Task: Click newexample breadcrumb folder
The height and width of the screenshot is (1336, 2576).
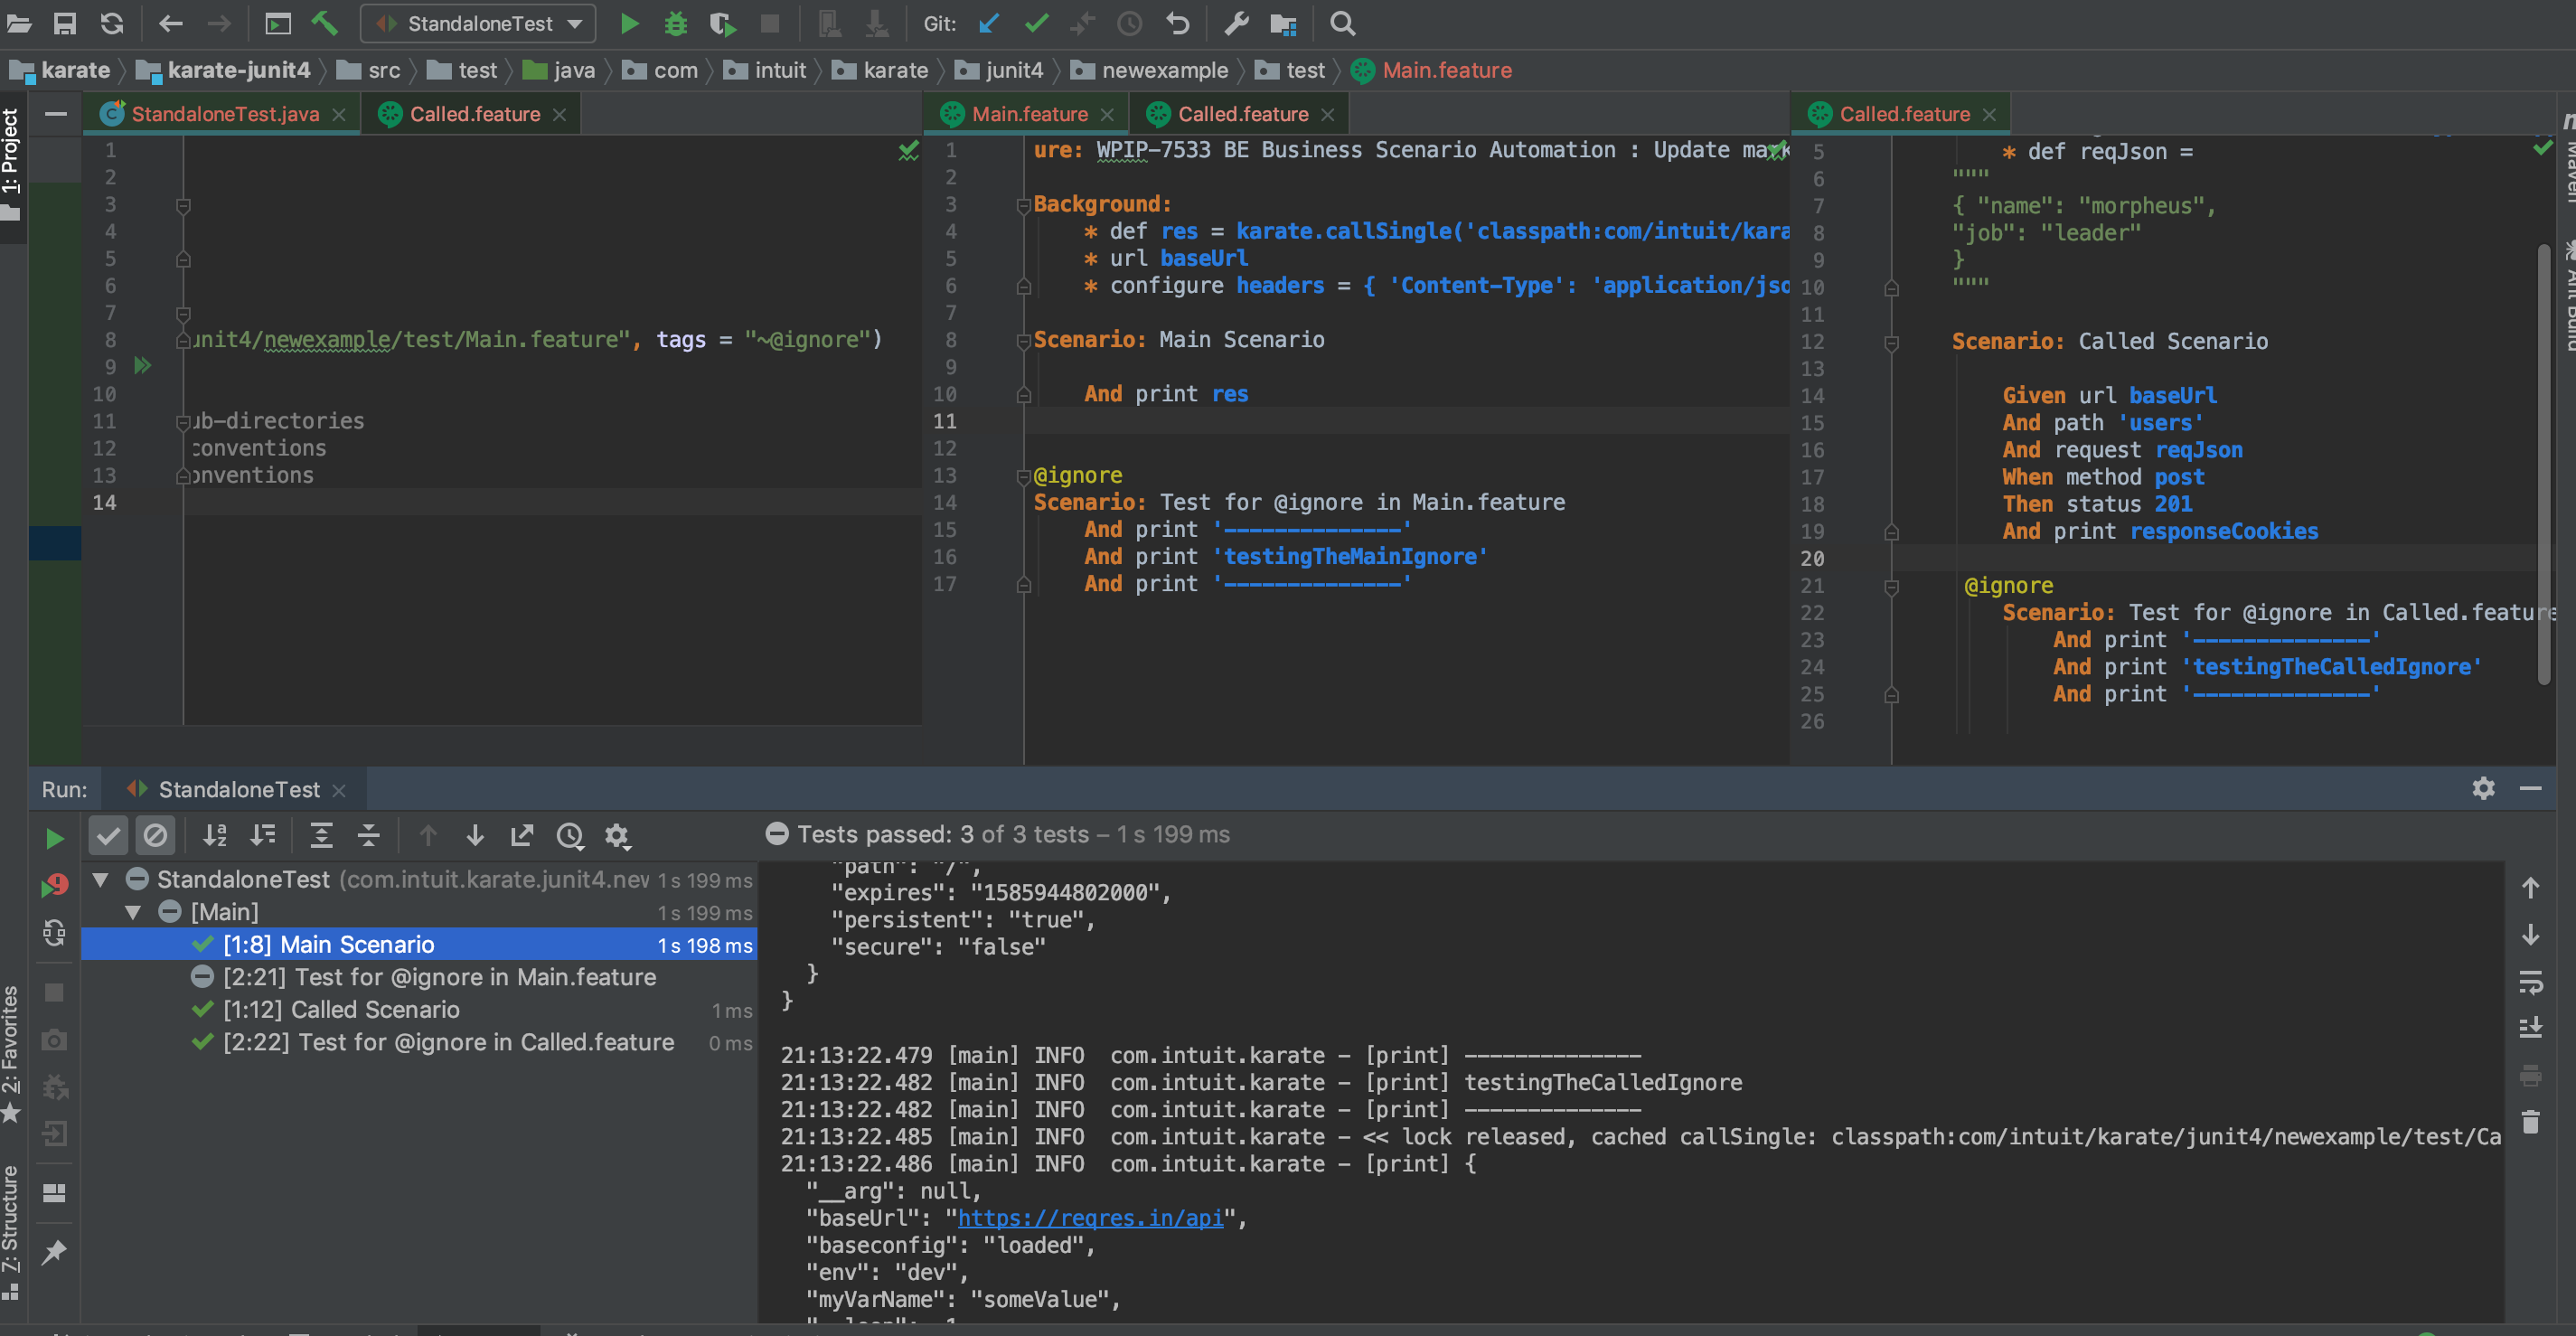Action: point(1150,70)
